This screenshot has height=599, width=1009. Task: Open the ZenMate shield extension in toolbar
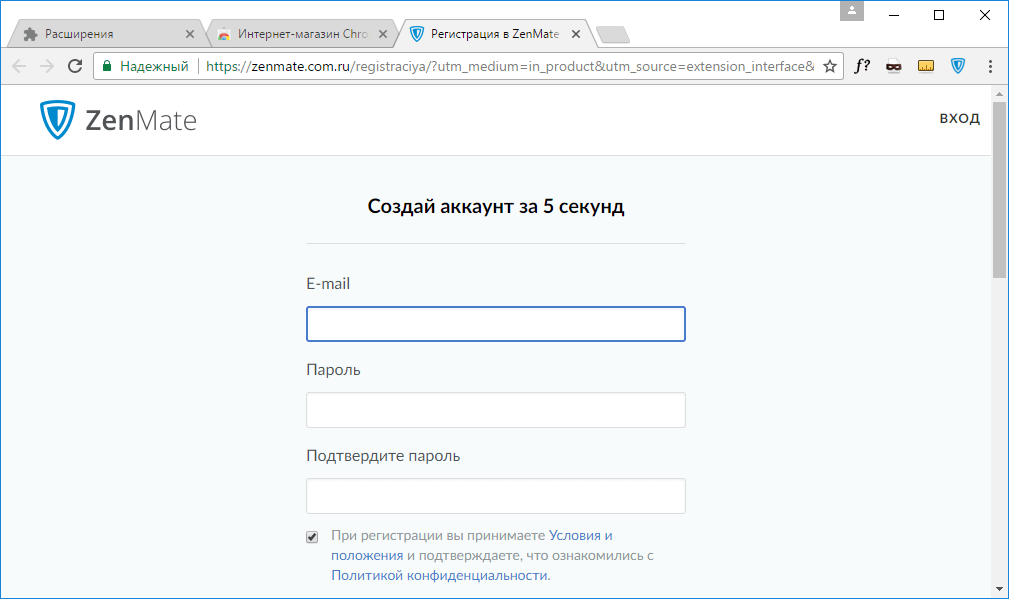(958, 66)
